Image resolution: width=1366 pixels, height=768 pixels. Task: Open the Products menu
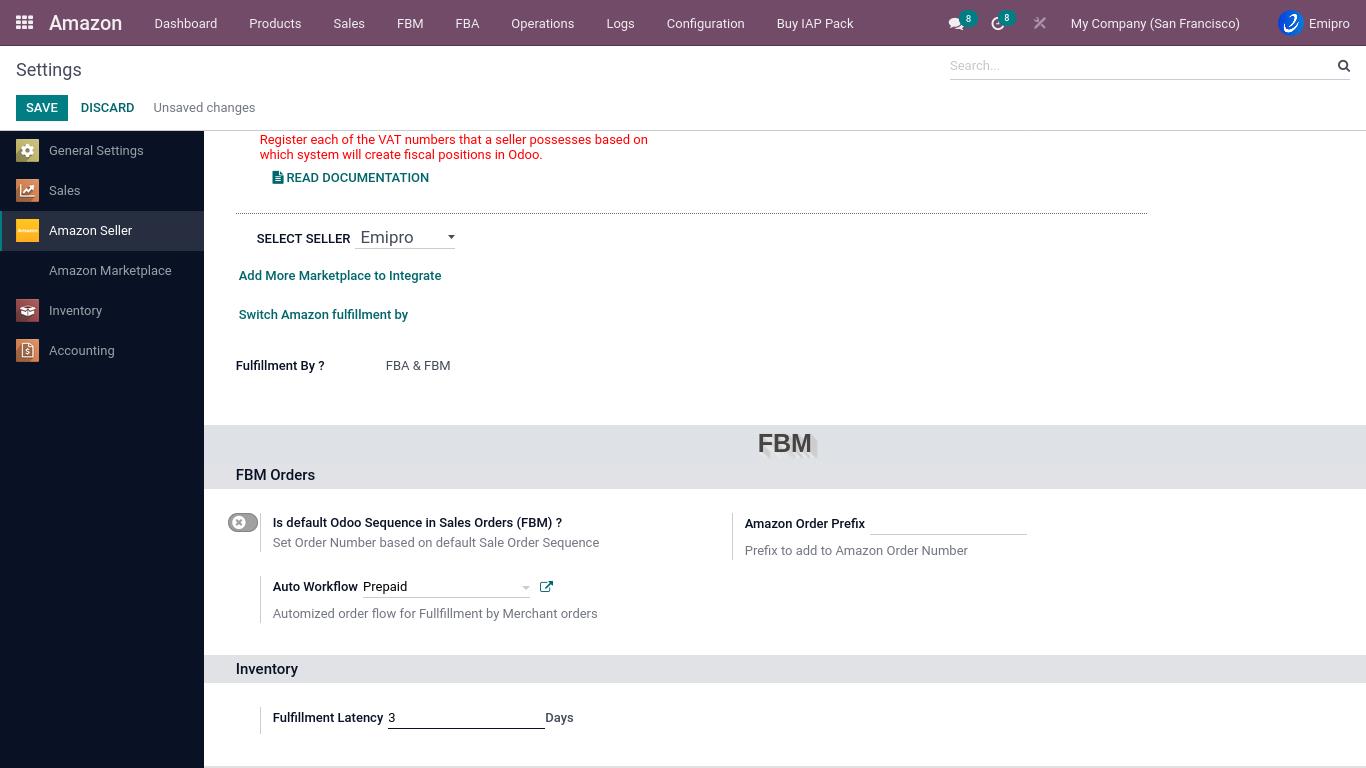pos(275,23)
